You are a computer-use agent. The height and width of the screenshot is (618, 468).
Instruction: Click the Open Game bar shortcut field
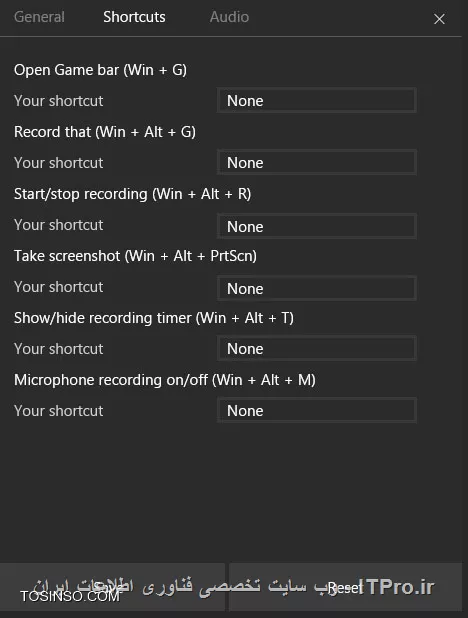[317, 101]
